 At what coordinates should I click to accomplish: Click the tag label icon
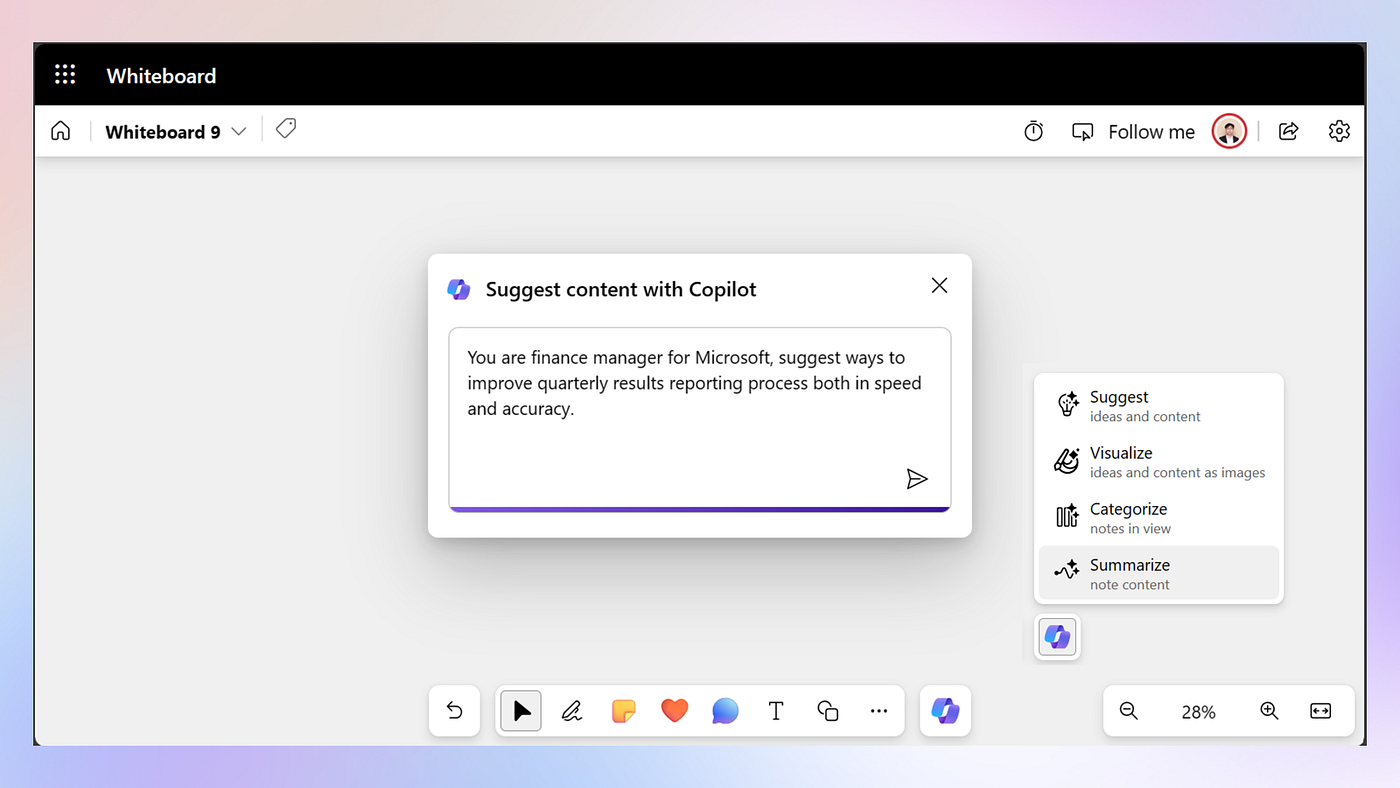click(286, 129)
